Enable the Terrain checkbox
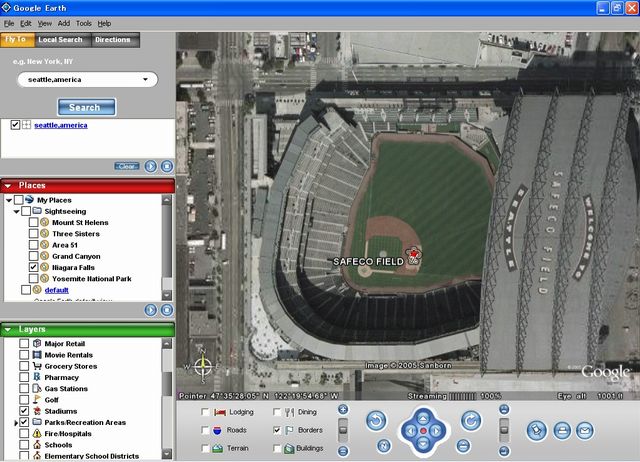 tap(205, 448)
